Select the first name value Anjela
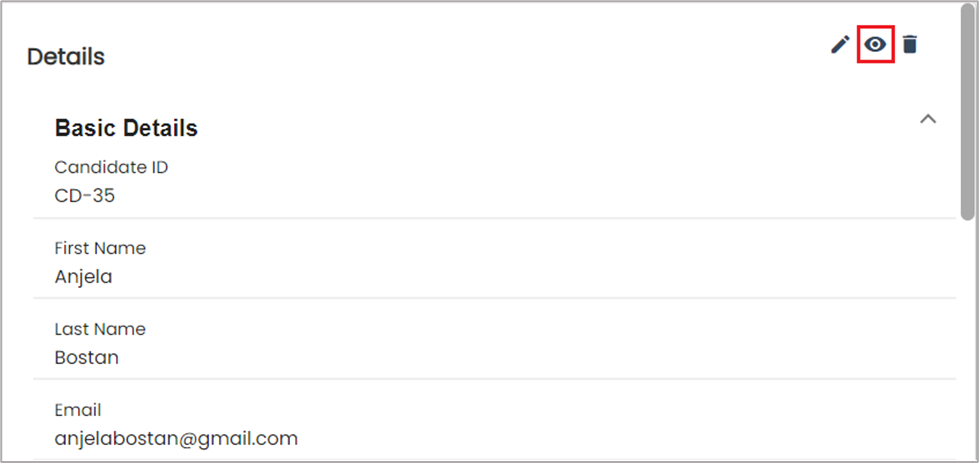The image size is (979, 463). coord(83,277)
